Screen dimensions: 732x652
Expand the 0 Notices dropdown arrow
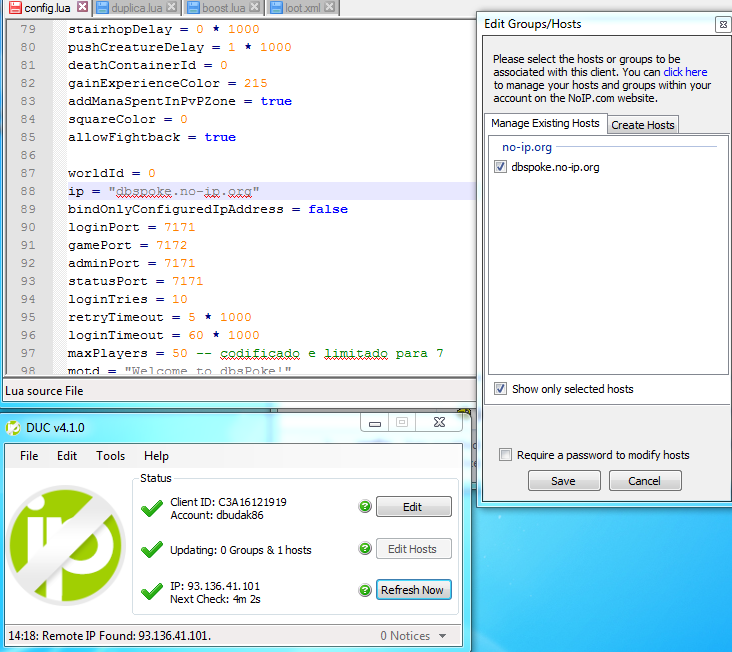click(443, 636)
